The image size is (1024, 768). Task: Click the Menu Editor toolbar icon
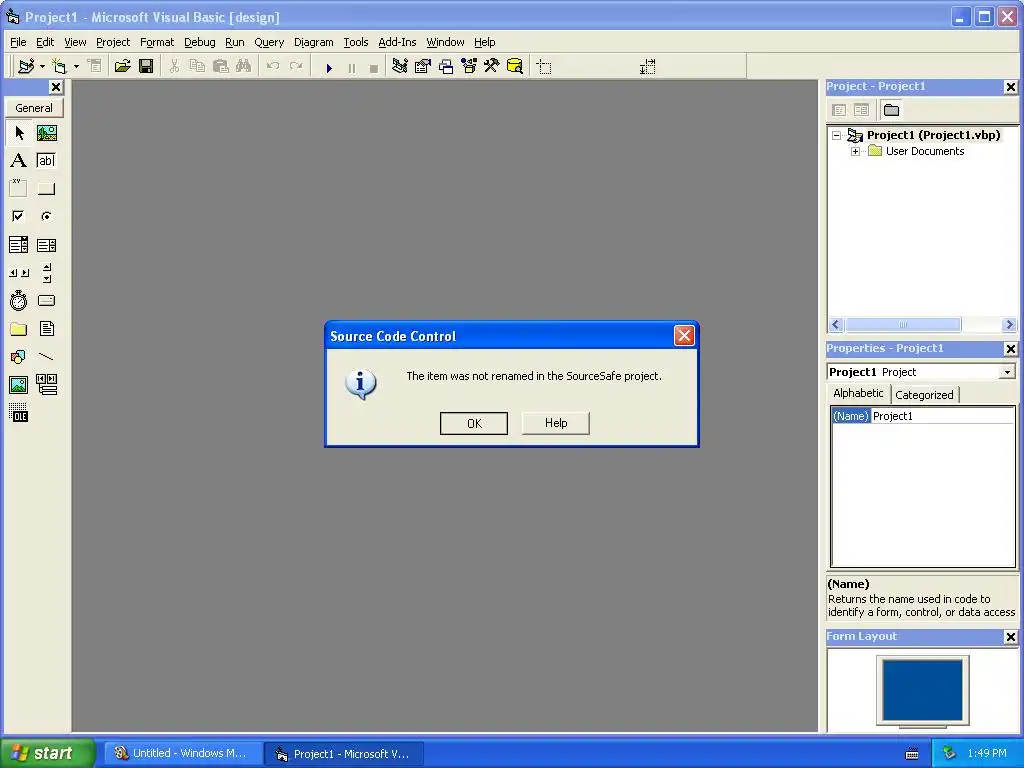pos(94,66)
